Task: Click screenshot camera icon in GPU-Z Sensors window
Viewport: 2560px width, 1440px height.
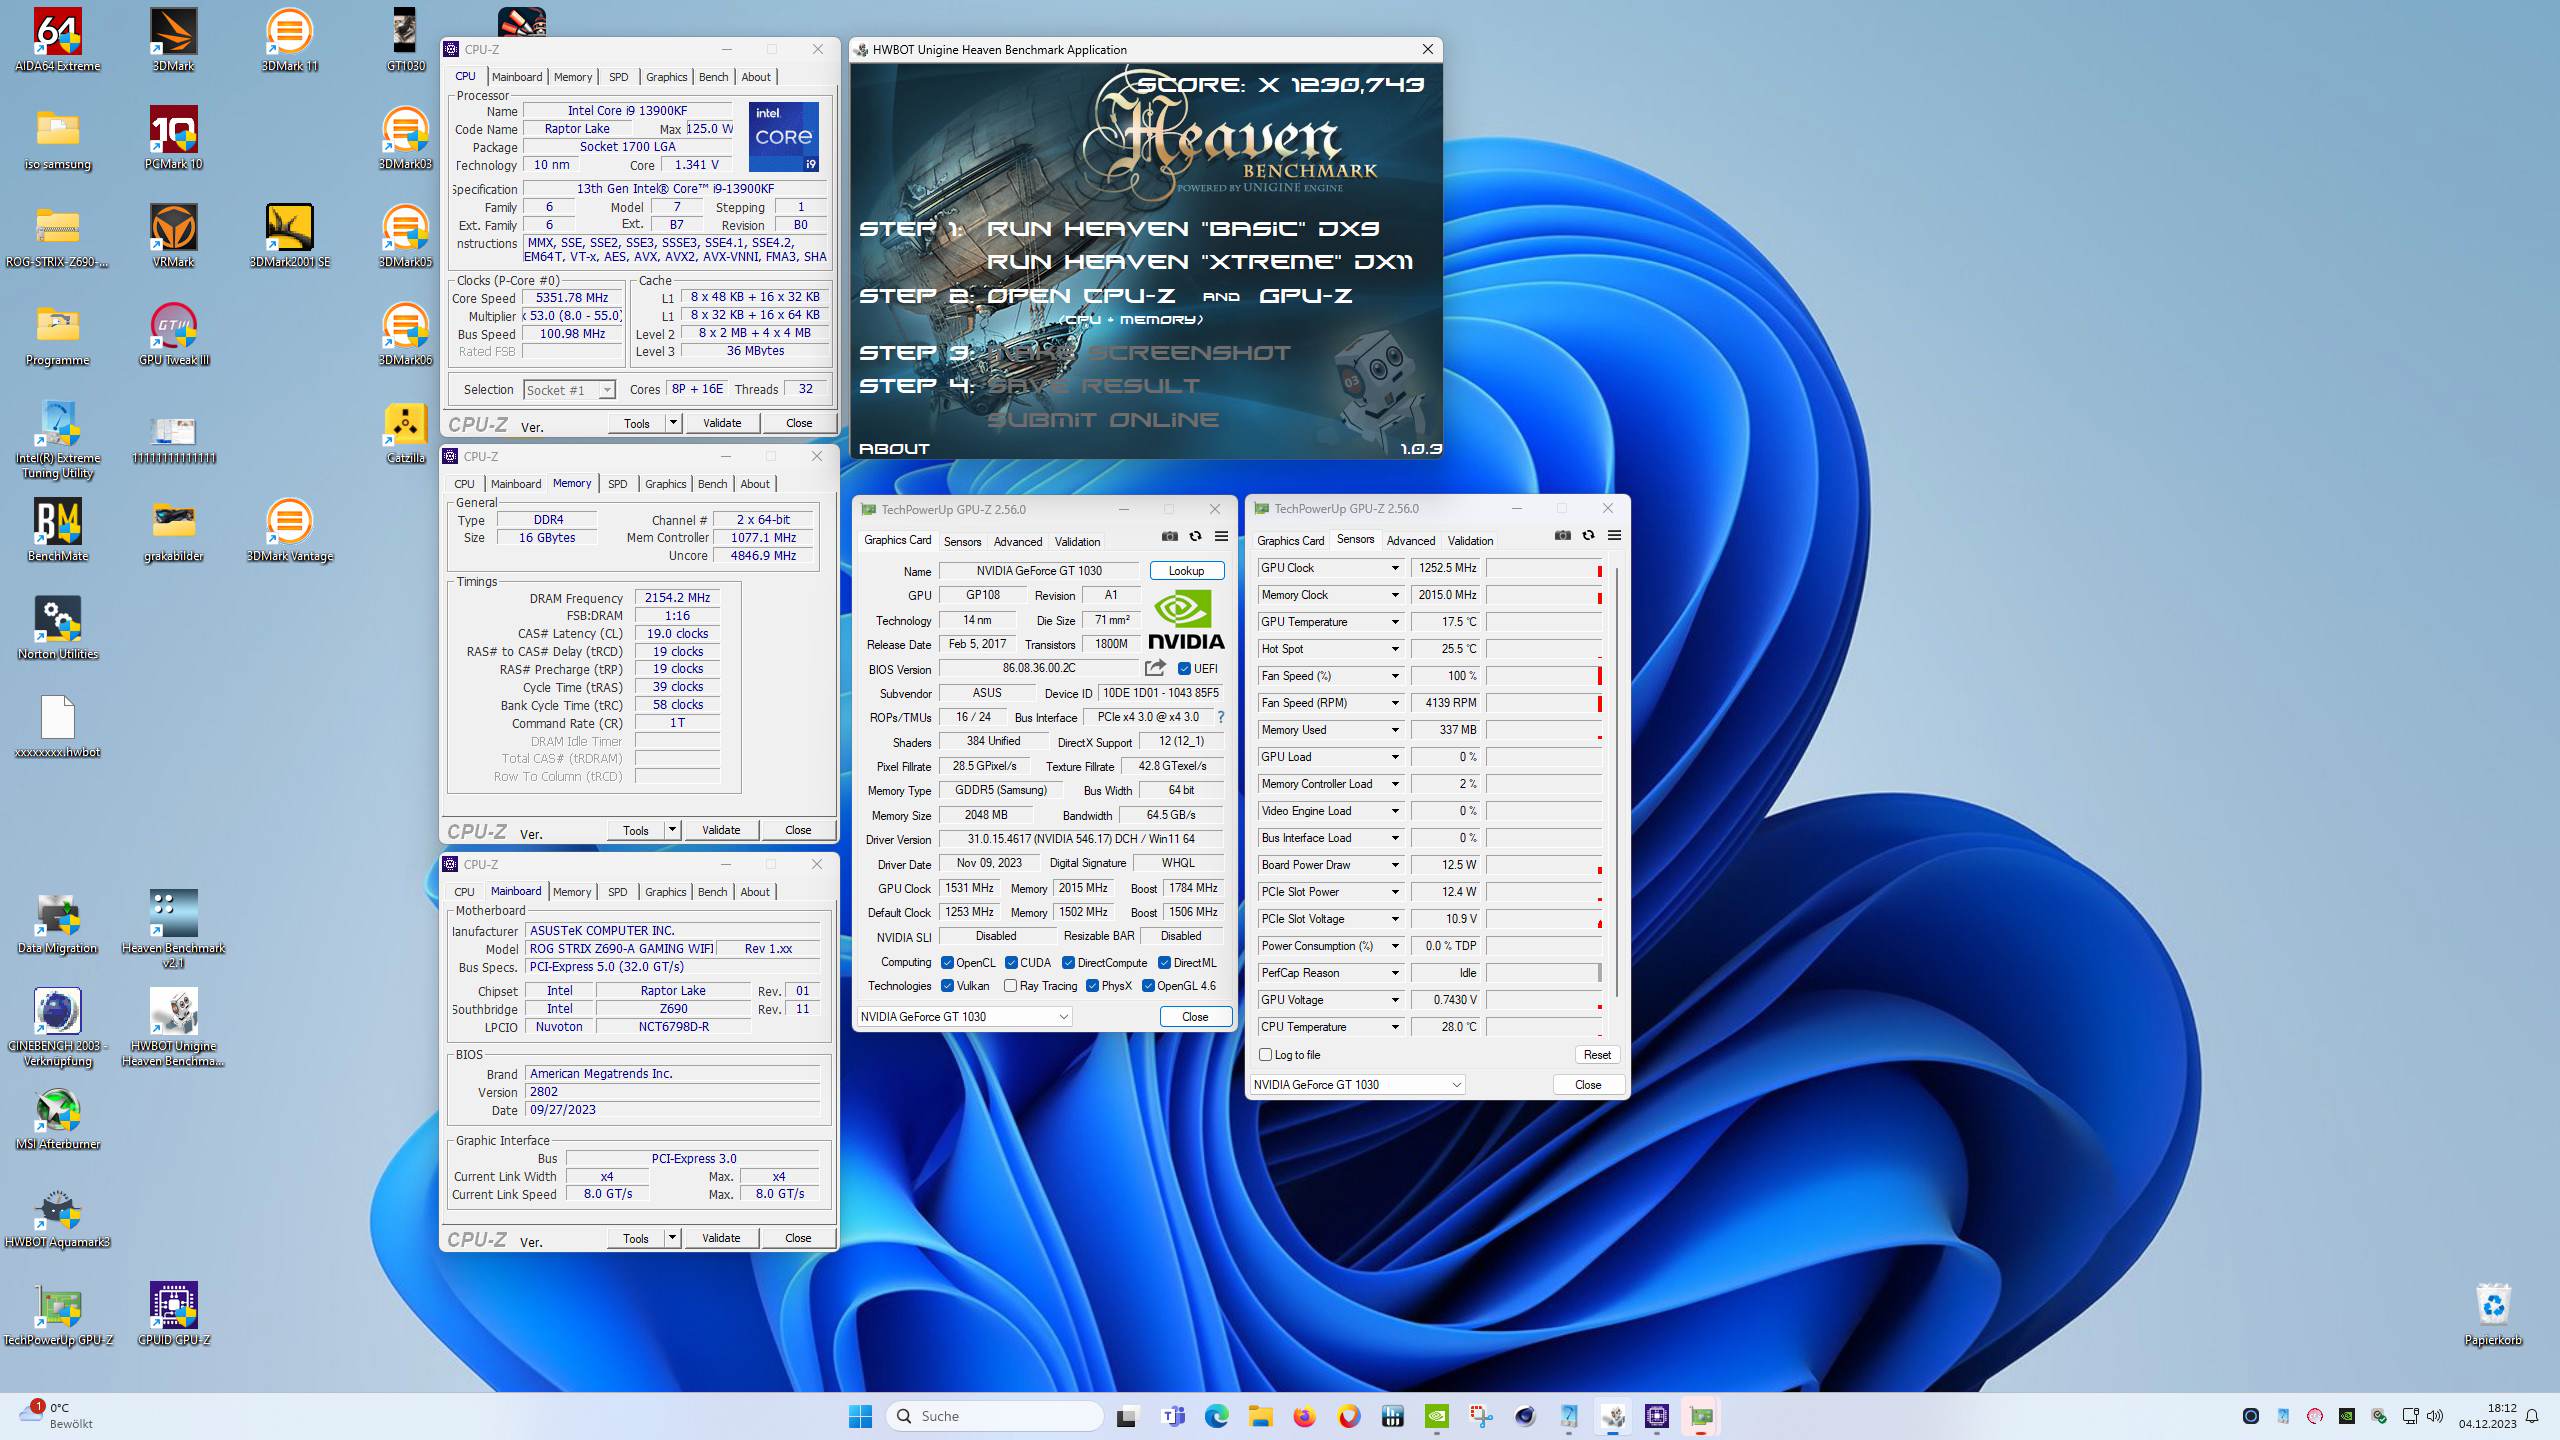Action: pyautogui.click(x=1563, y=536)
